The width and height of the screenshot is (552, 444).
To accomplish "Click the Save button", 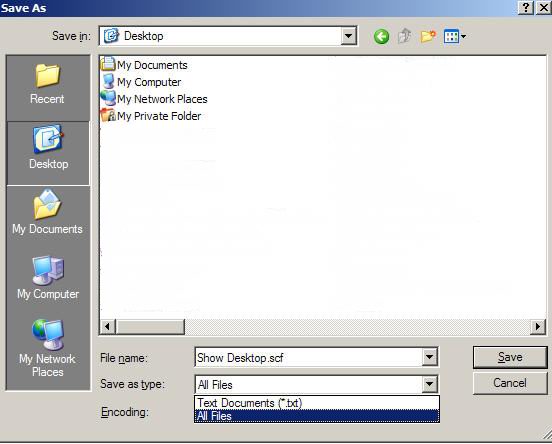I will (510, 357).
